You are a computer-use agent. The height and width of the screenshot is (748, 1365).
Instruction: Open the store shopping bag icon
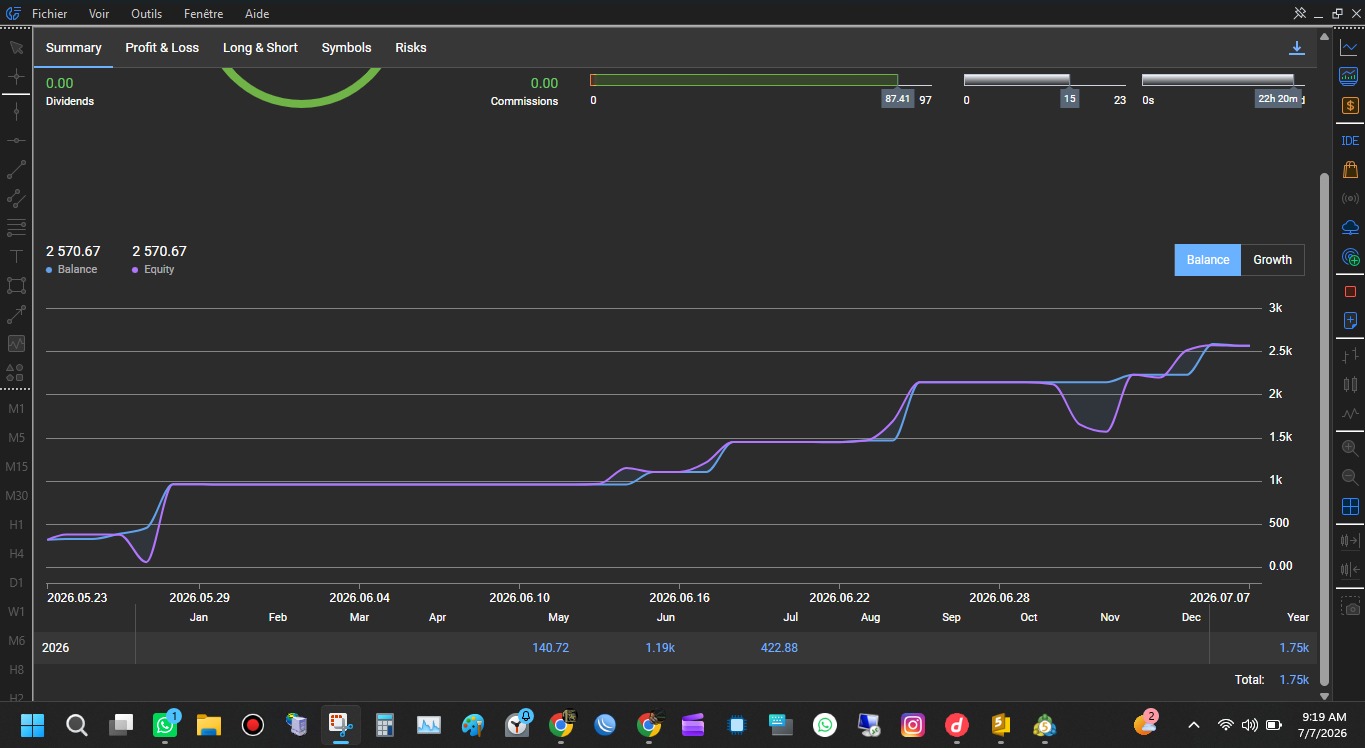(x=1350, y=170)
